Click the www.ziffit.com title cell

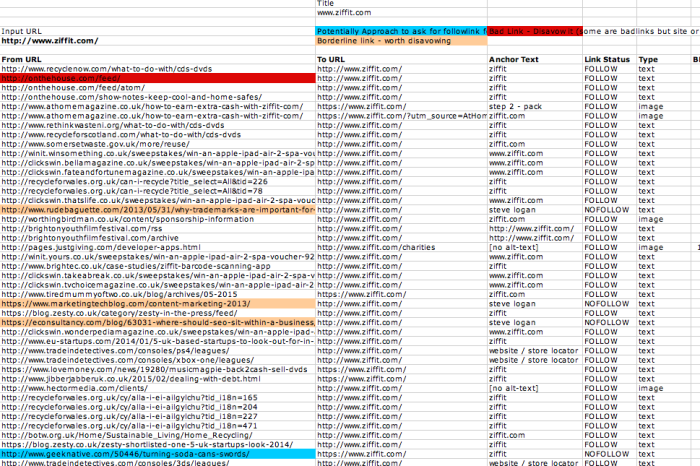401,12
